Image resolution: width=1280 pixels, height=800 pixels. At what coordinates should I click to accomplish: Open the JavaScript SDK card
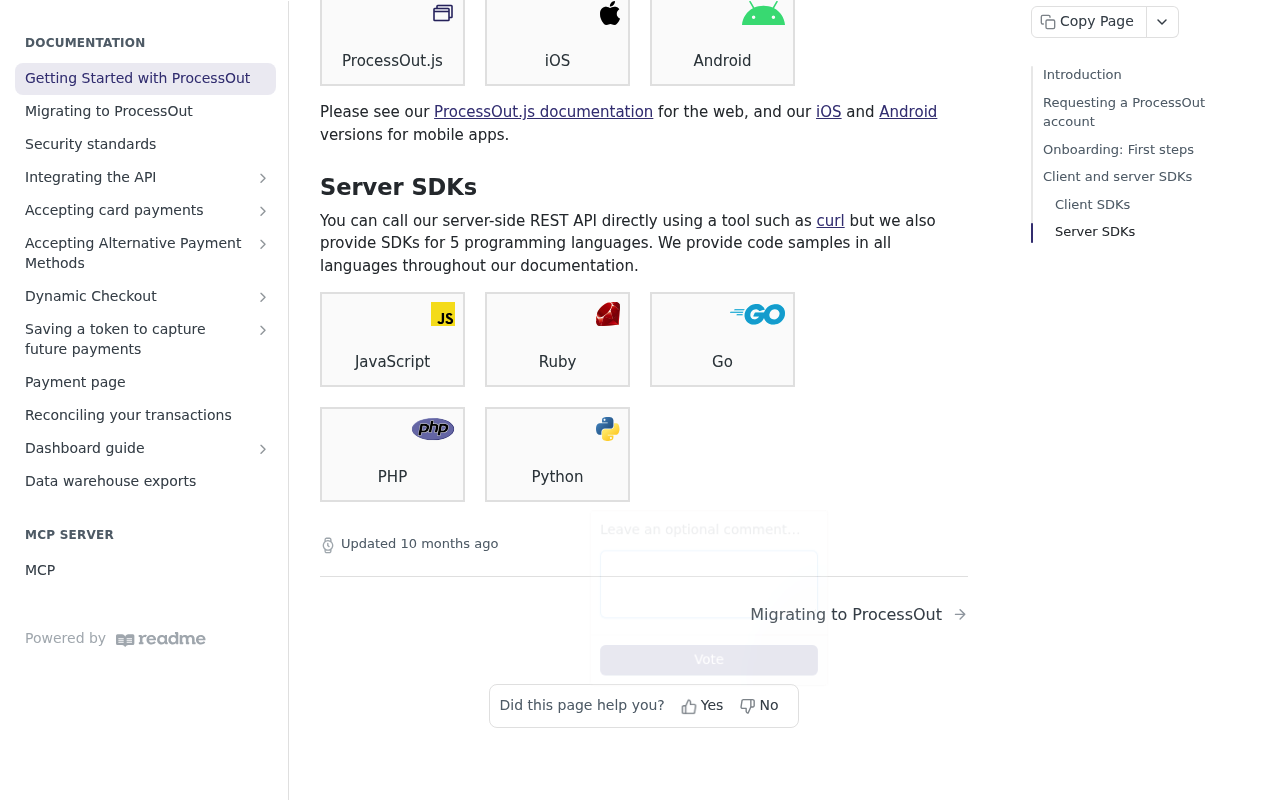click(392, 340)
